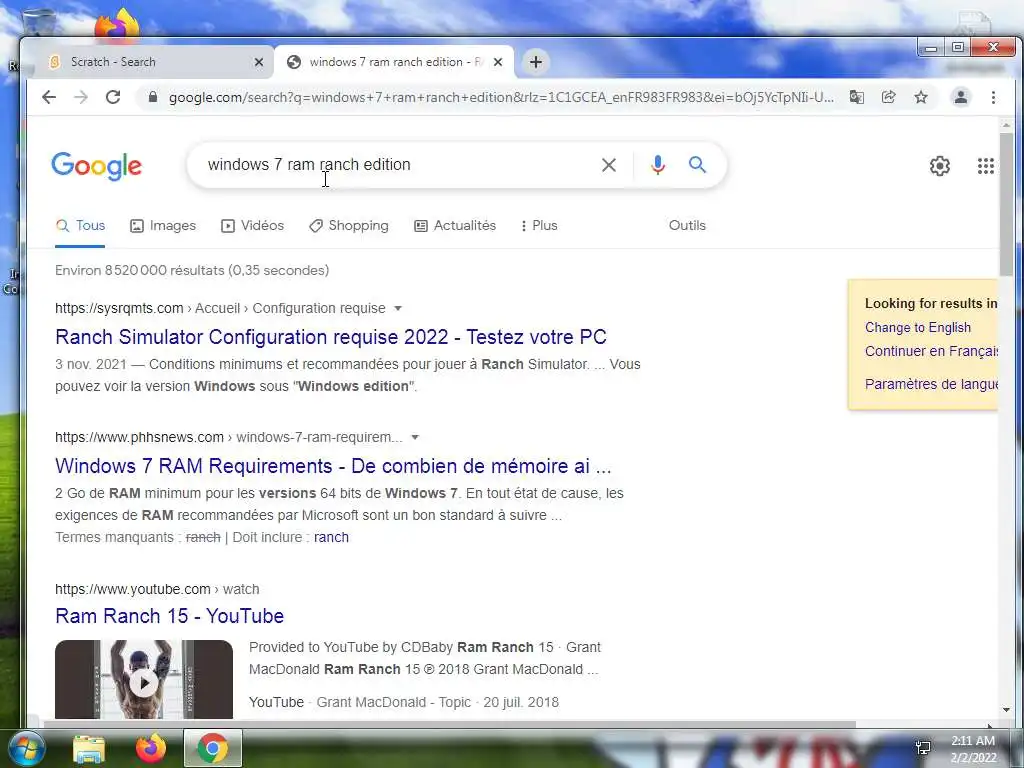The image size is (1024, 768).
Task: Switch to Shopping results
Action: point(349,225)
